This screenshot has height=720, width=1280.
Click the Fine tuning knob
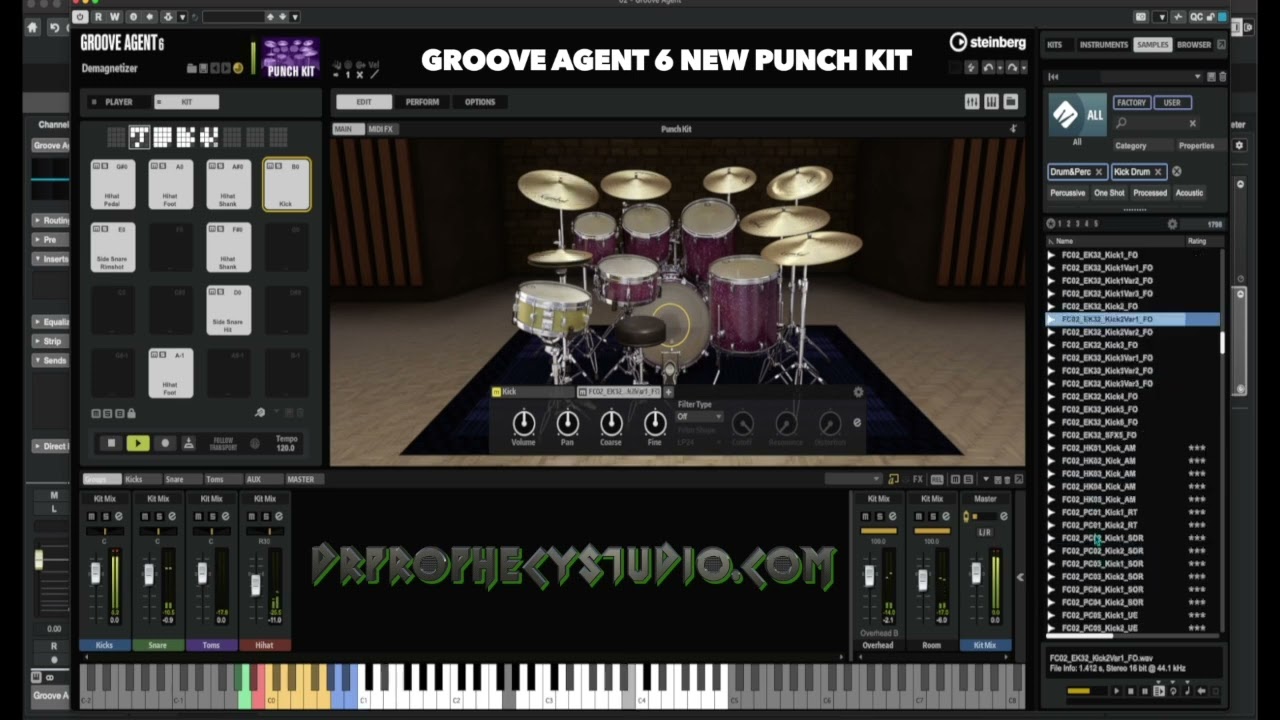[655, 423]
